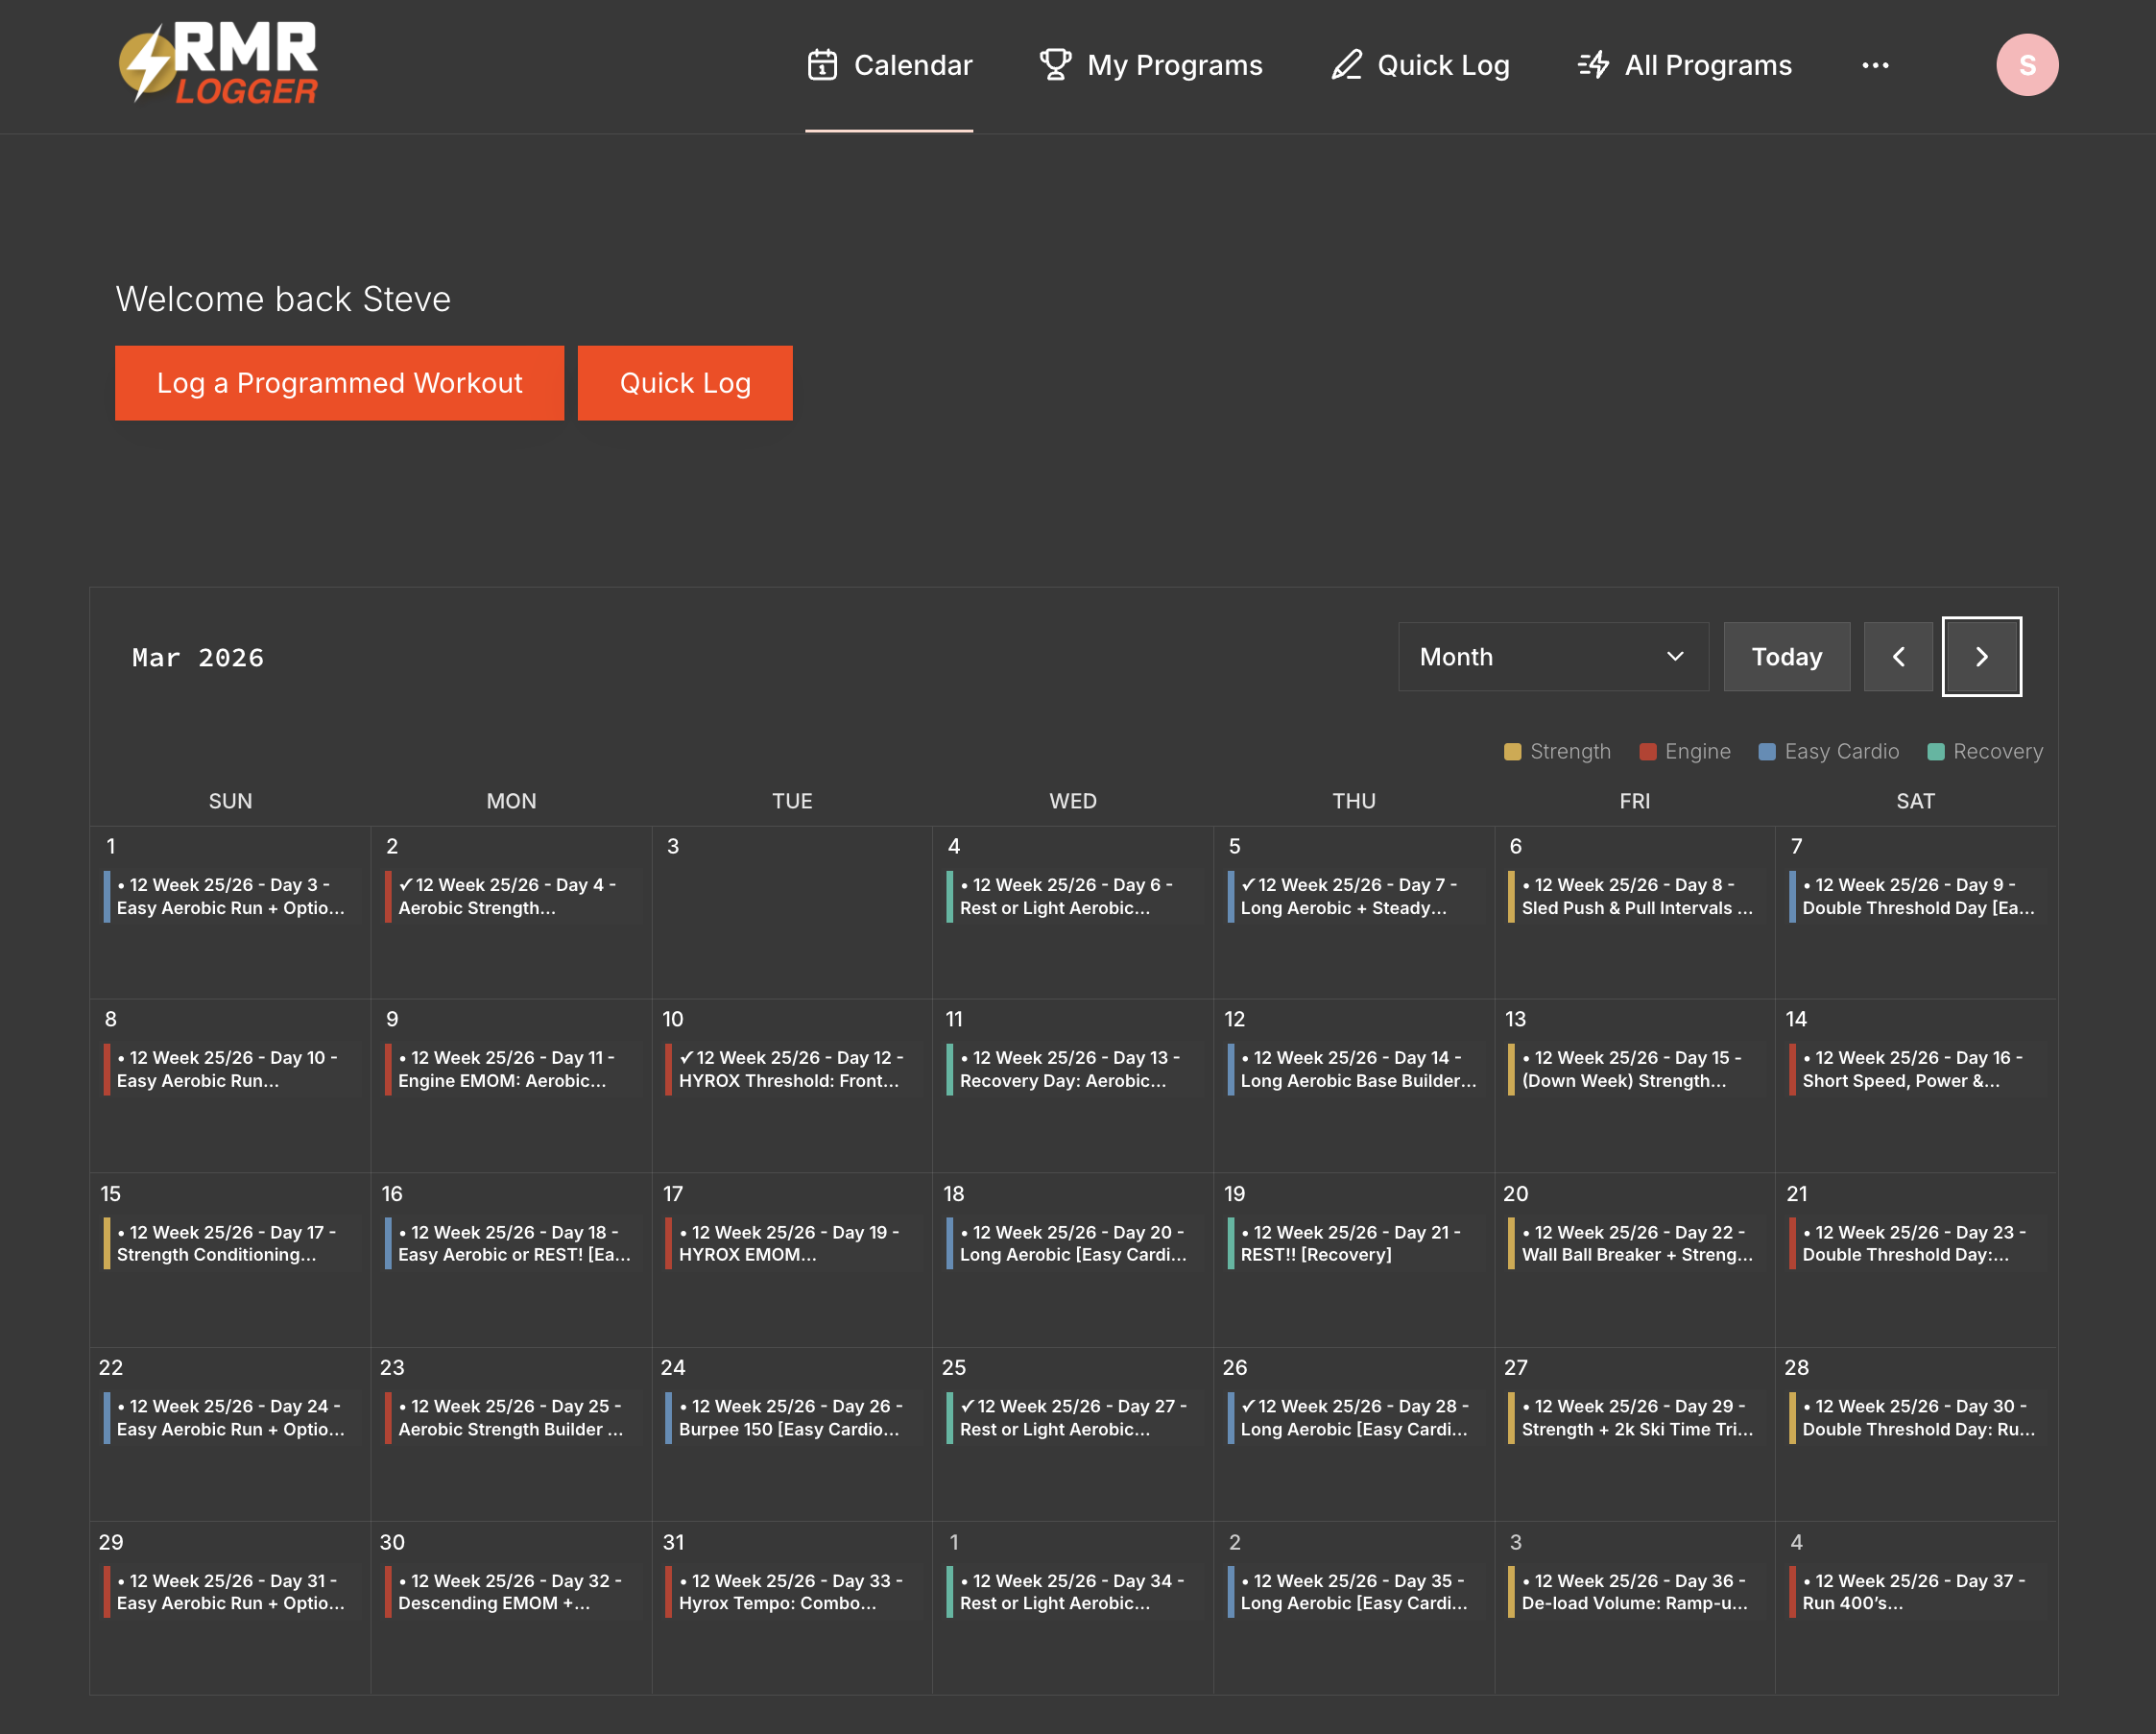Screen dimensions: 2156x1734
Task: Click the Engine red legend swatch
Action: coord(1647,752)
